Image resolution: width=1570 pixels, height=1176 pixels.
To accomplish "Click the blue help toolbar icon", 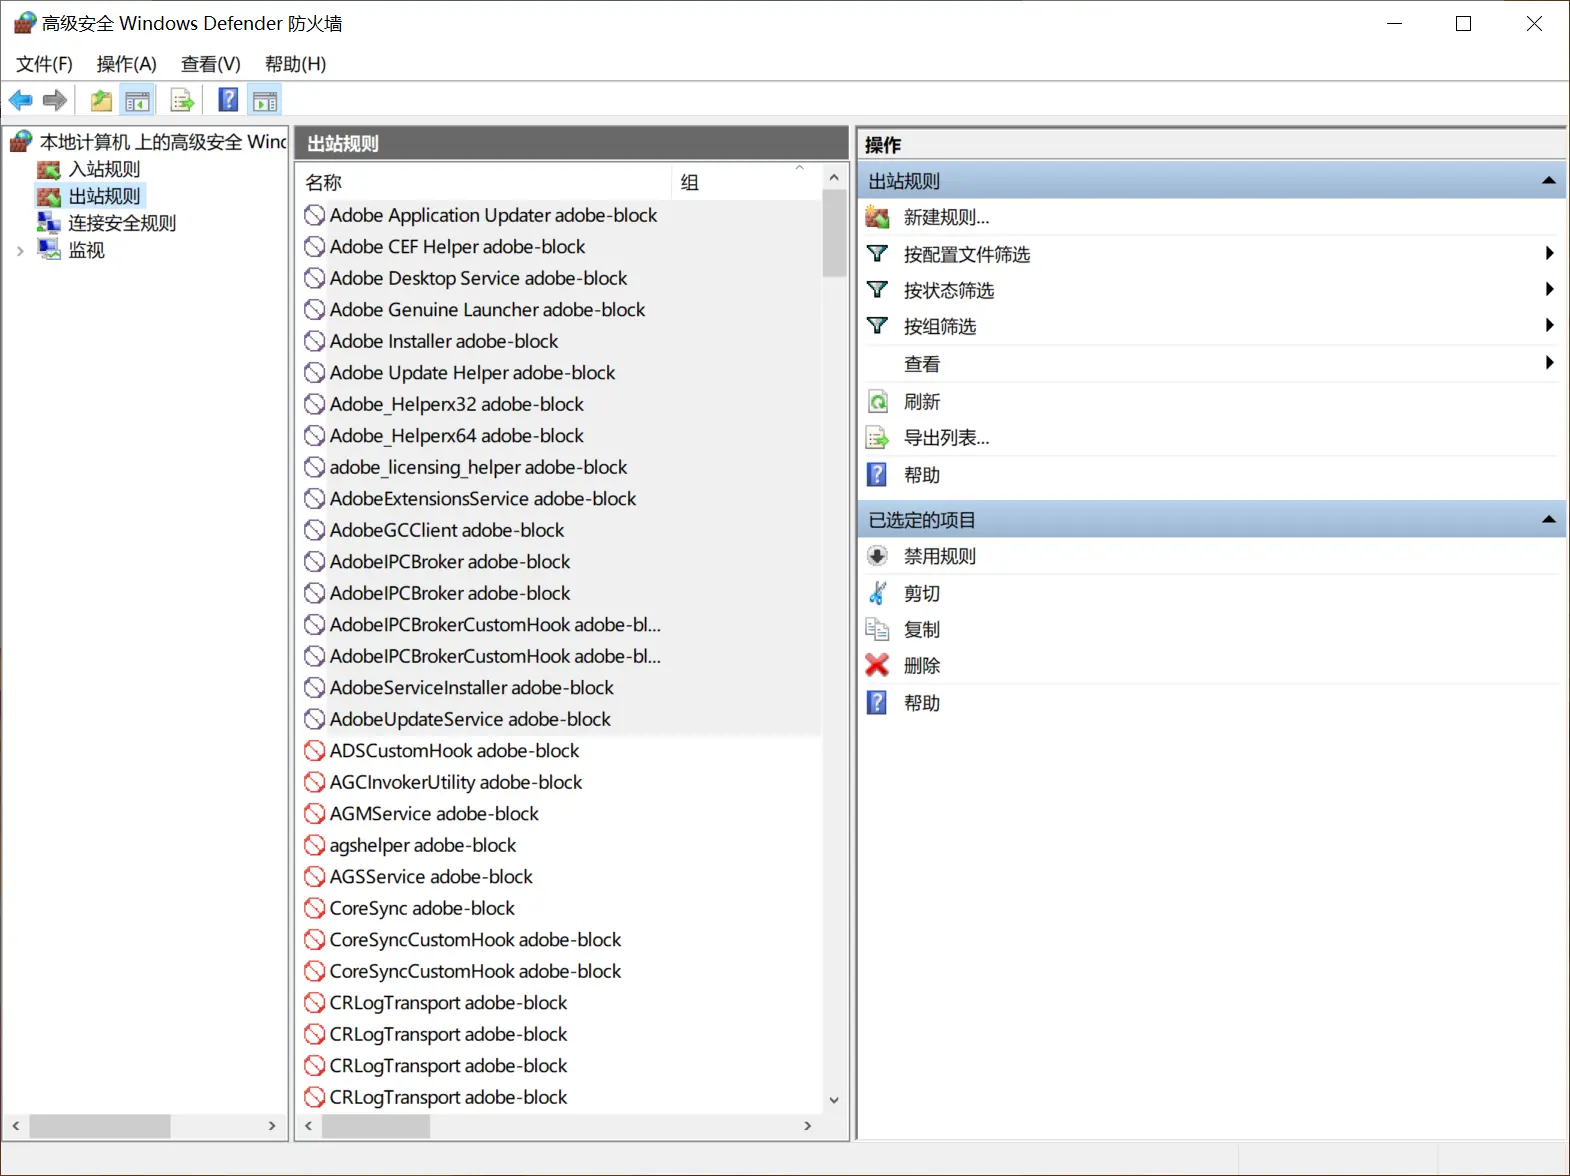I will tap(228, 100).
